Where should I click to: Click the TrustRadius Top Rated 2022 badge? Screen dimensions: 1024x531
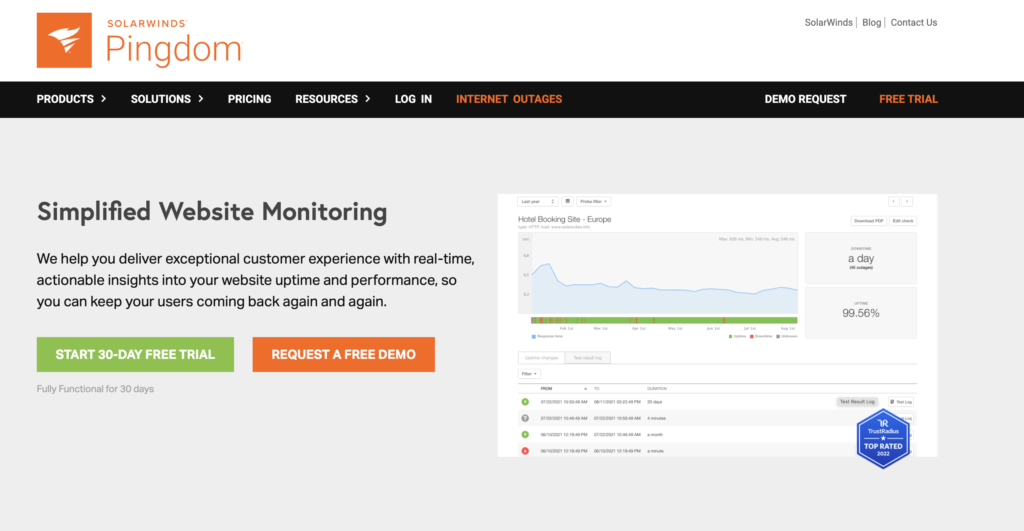[883, 437]
